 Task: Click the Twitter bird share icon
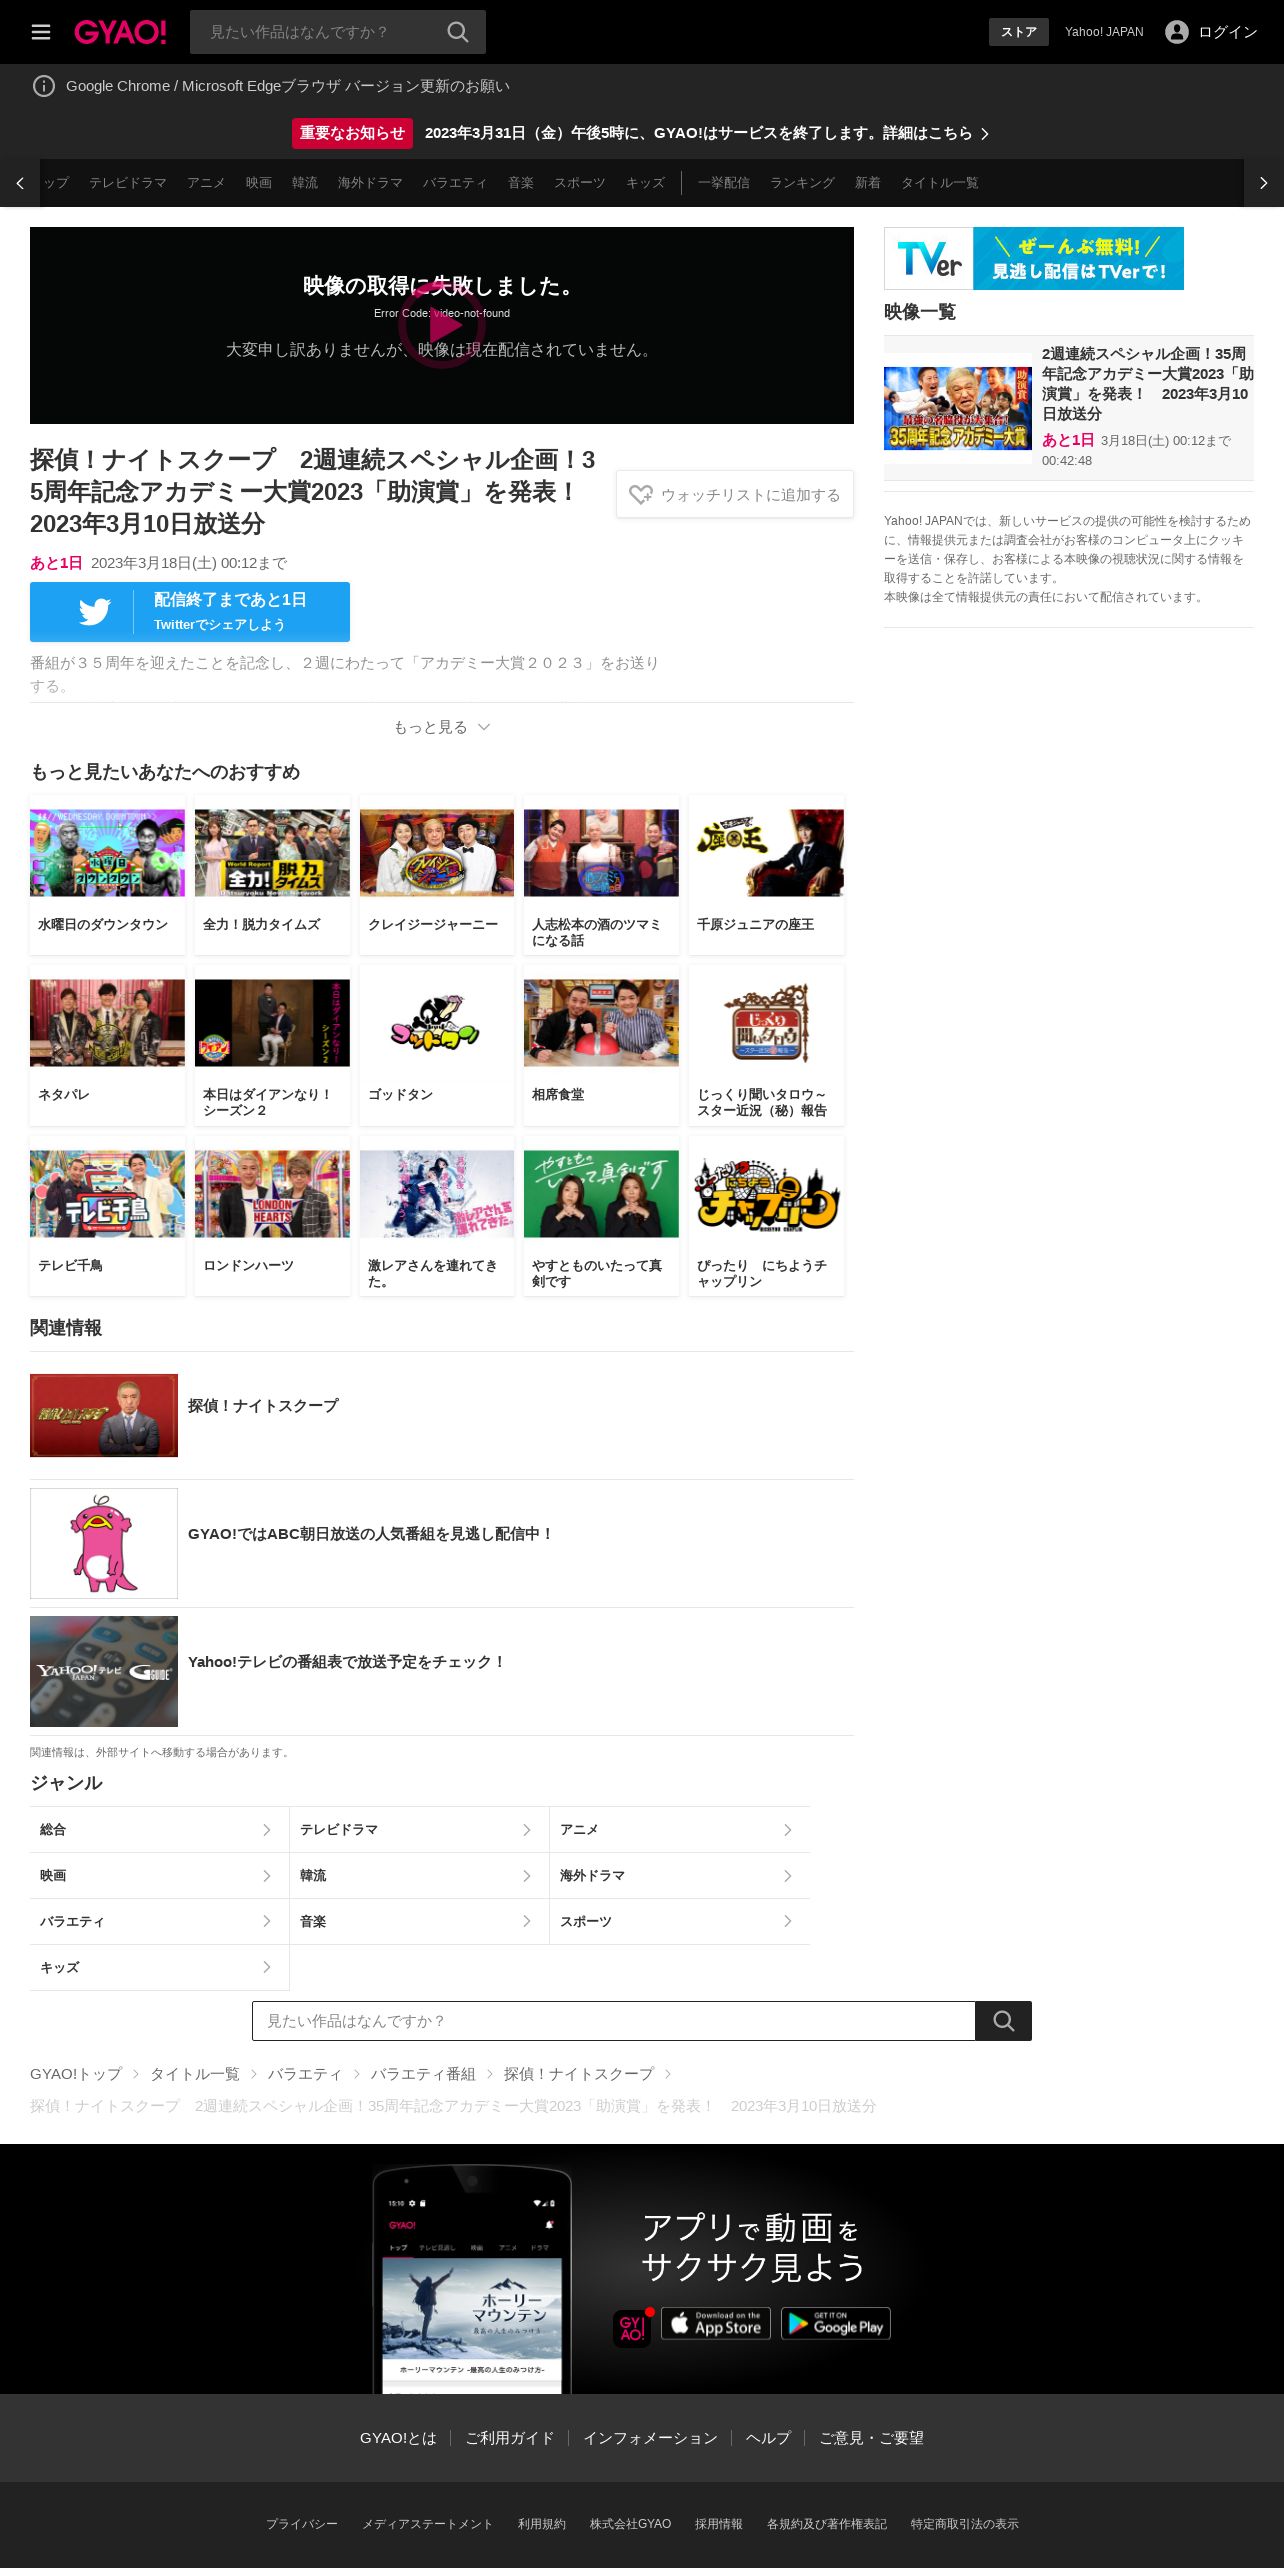click(x=95, y=612)
